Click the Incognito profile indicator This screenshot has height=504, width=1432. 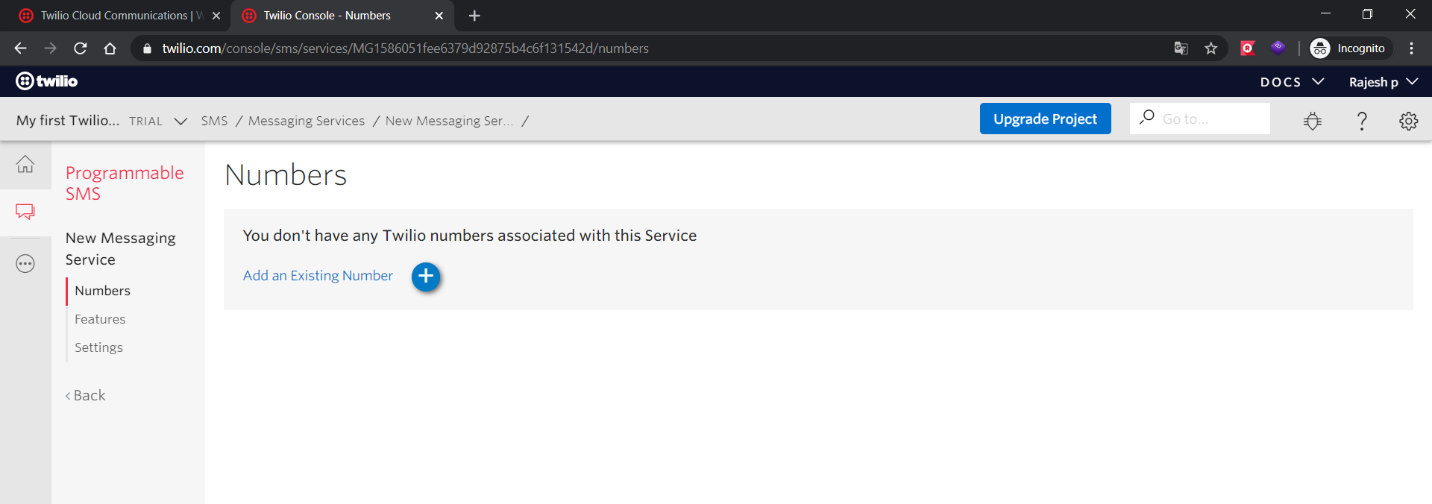click(1350, 48)
